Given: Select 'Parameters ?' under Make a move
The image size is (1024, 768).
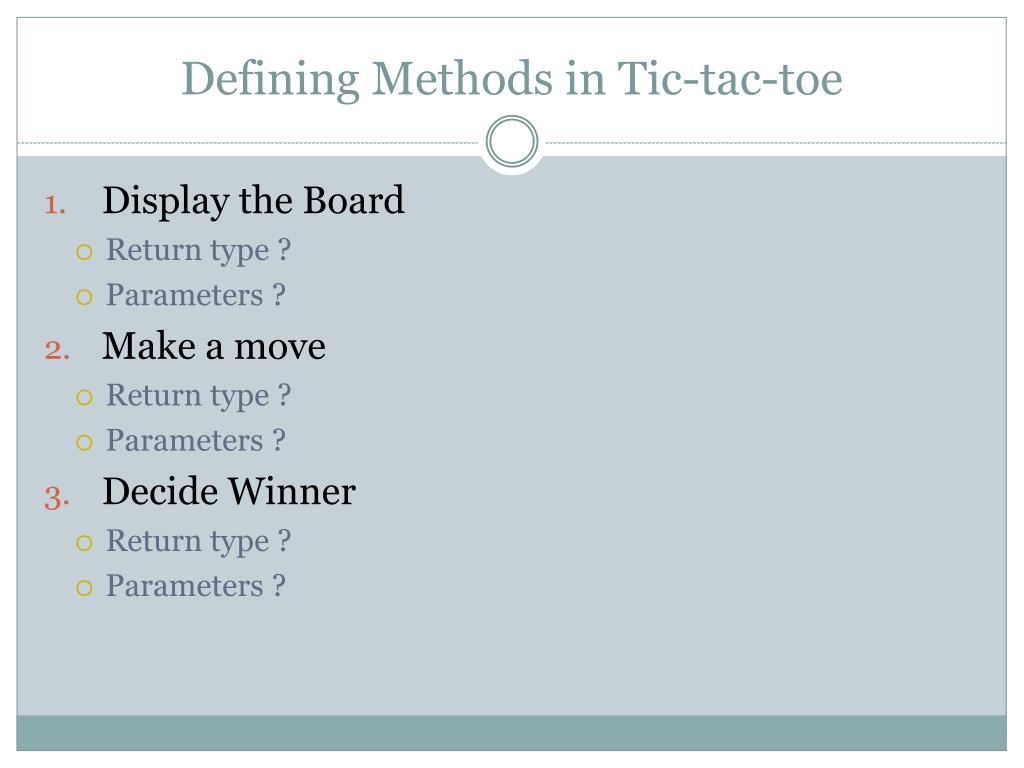Looking at the screenshot, I should click(196, 441).
